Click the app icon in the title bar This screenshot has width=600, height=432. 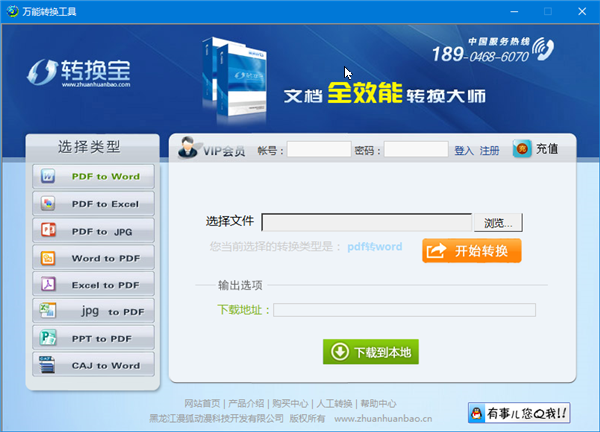click(x=12, y=11)
